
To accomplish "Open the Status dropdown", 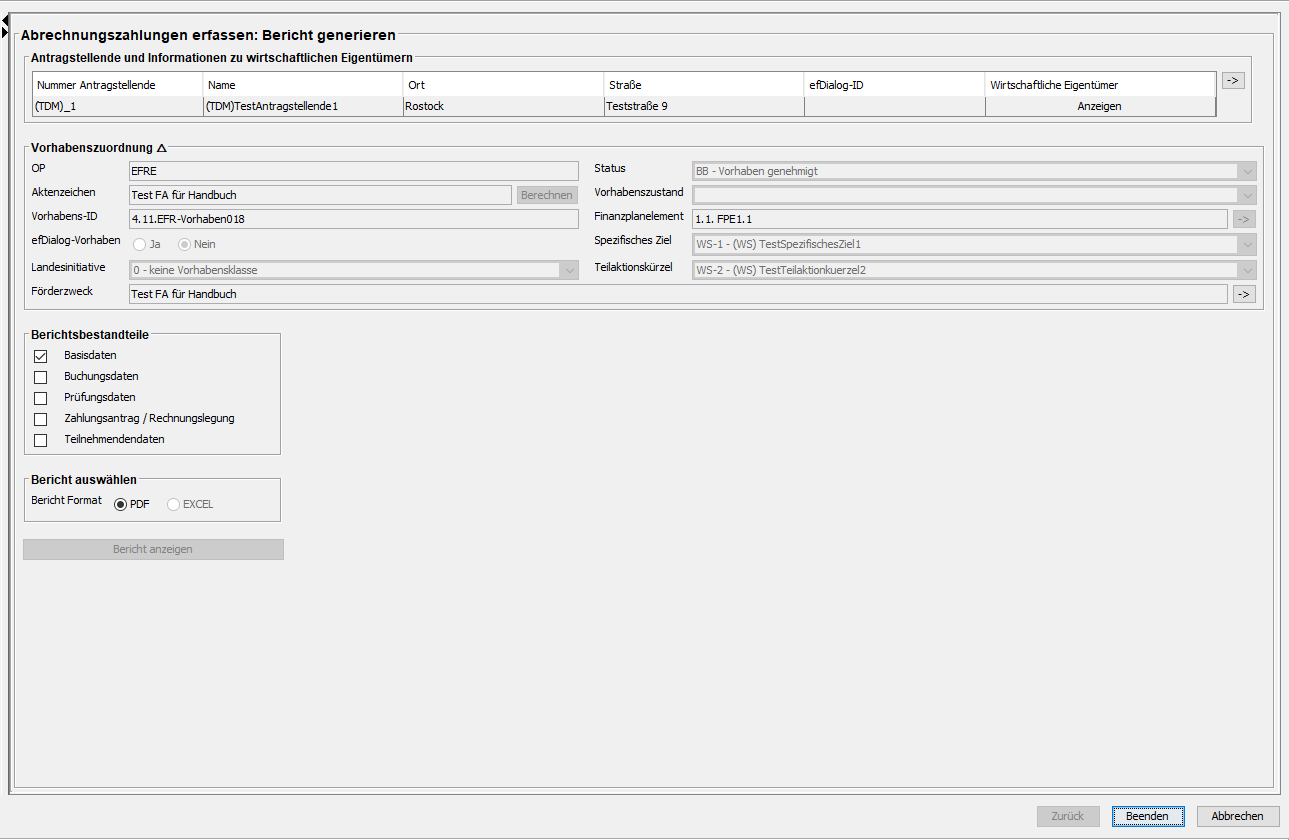I will click(1246, 171).
